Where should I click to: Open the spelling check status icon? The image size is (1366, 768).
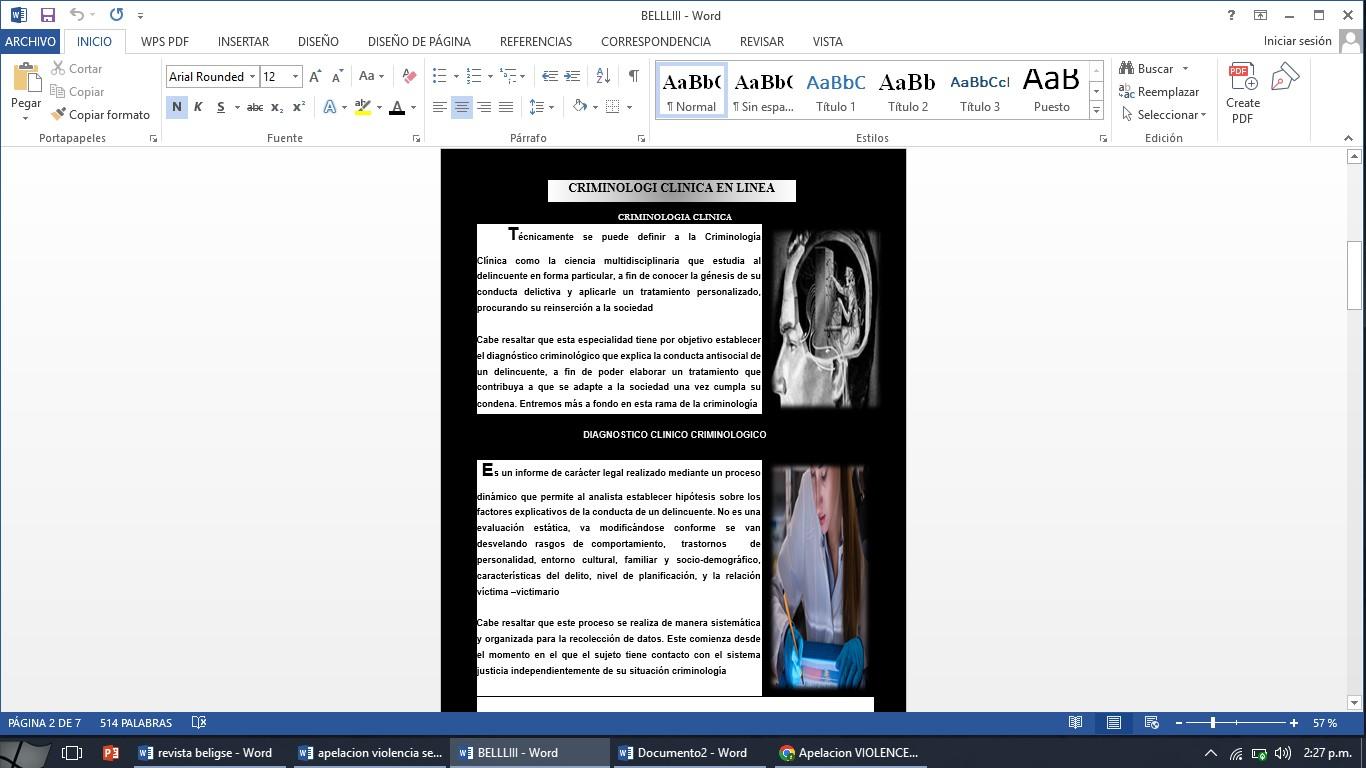click(x=199, y=723)
